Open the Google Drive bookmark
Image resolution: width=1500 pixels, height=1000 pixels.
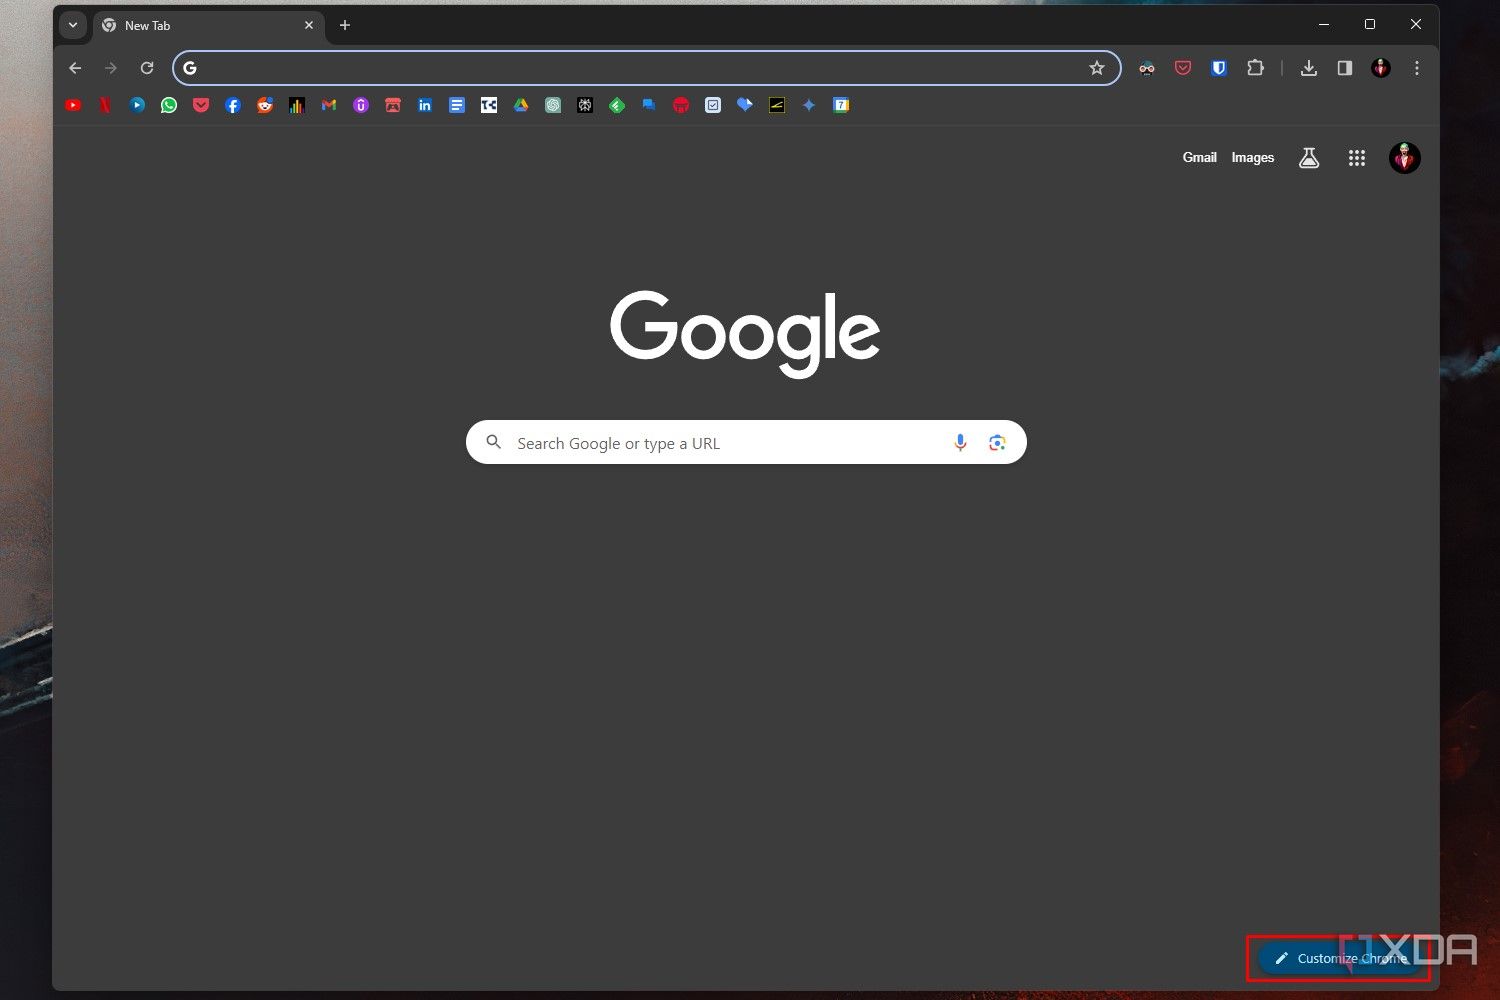point(521,105)
